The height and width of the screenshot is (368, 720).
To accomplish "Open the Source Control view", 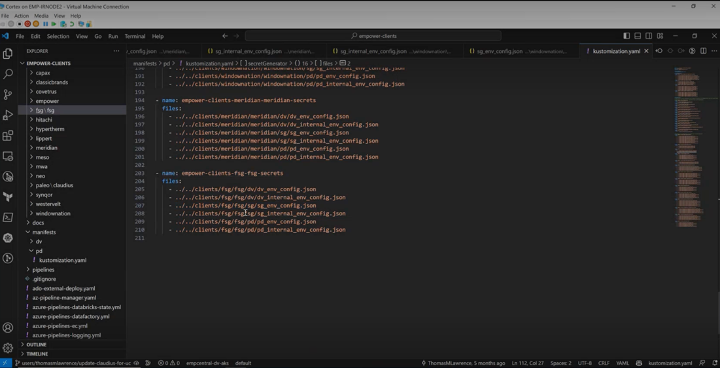I will coord(7,95).
